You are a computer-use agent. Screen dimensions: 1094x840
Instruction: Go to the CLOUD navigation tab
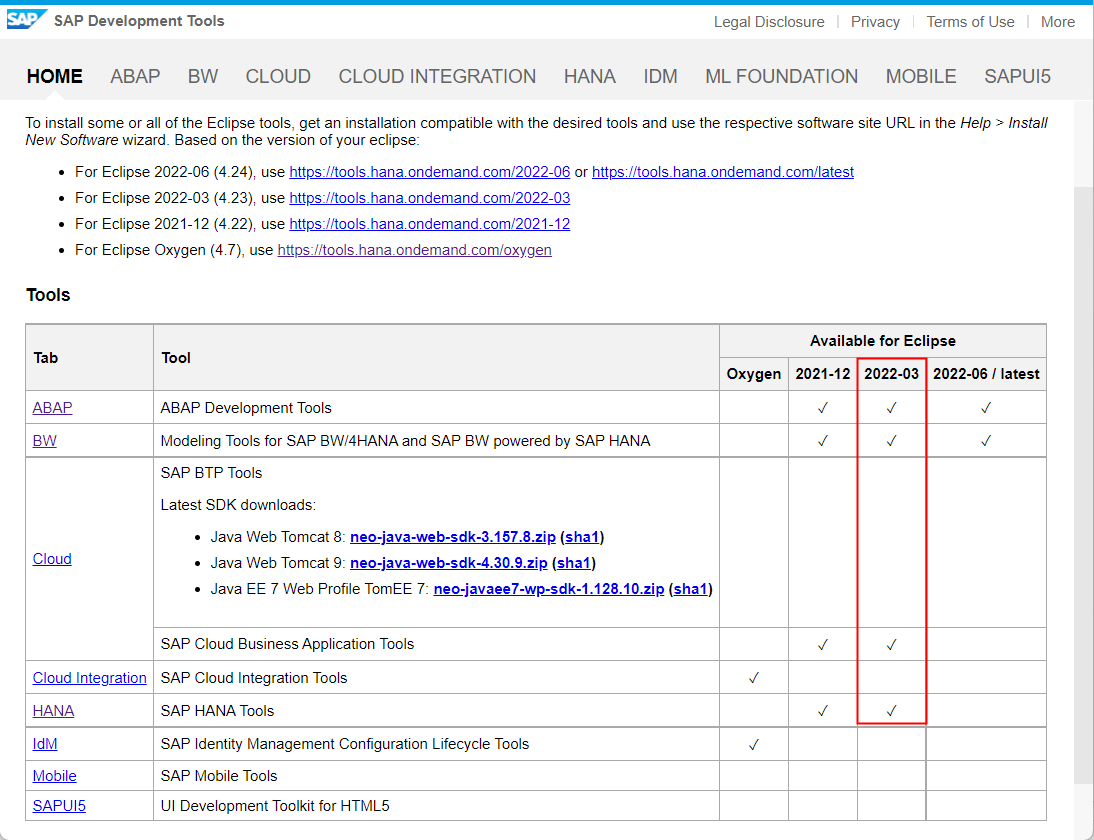pos(278,76)
